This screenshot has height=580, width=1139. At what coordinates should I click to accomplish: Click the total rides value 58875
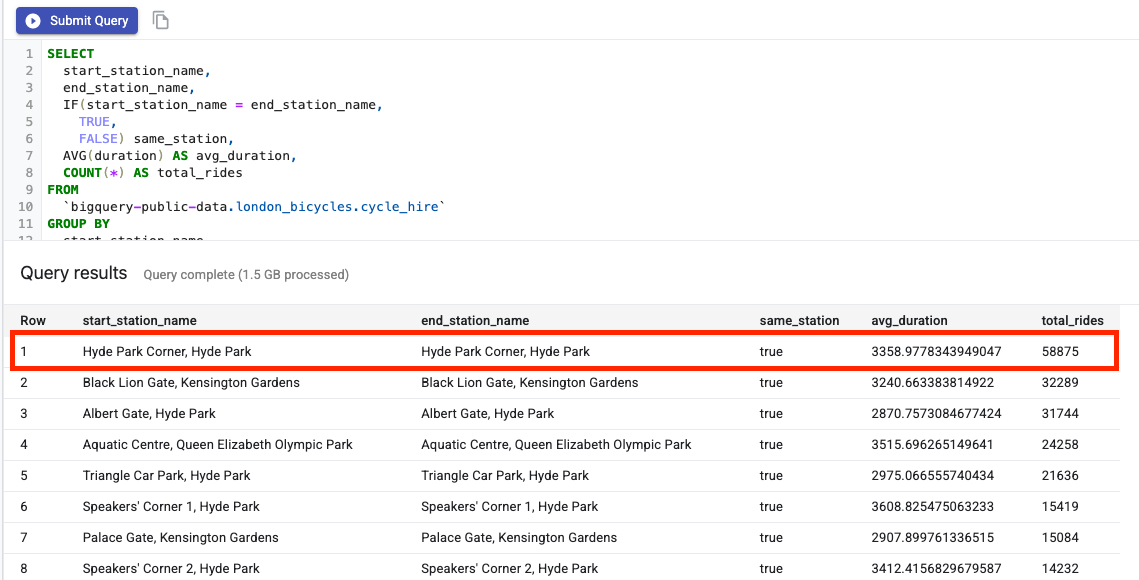tap(1060, 352)
